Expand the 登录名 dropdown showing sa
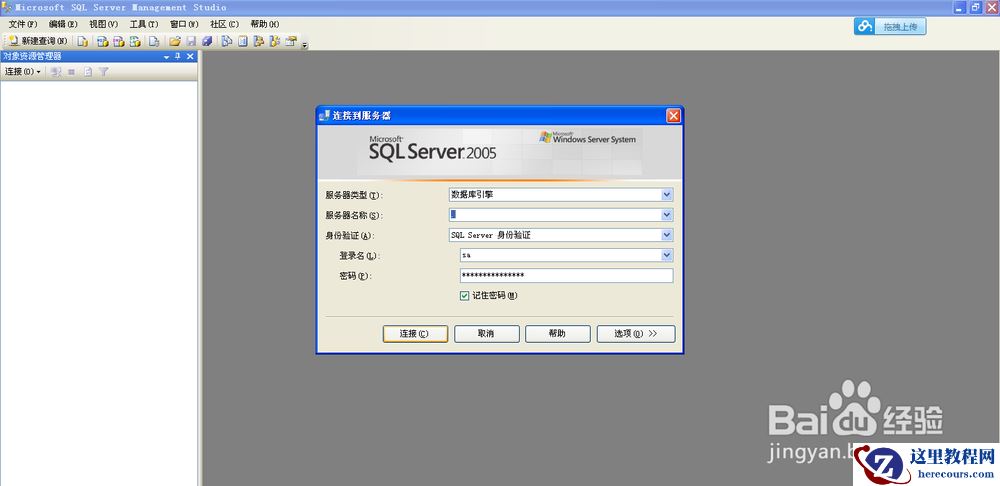 (666, 256)
